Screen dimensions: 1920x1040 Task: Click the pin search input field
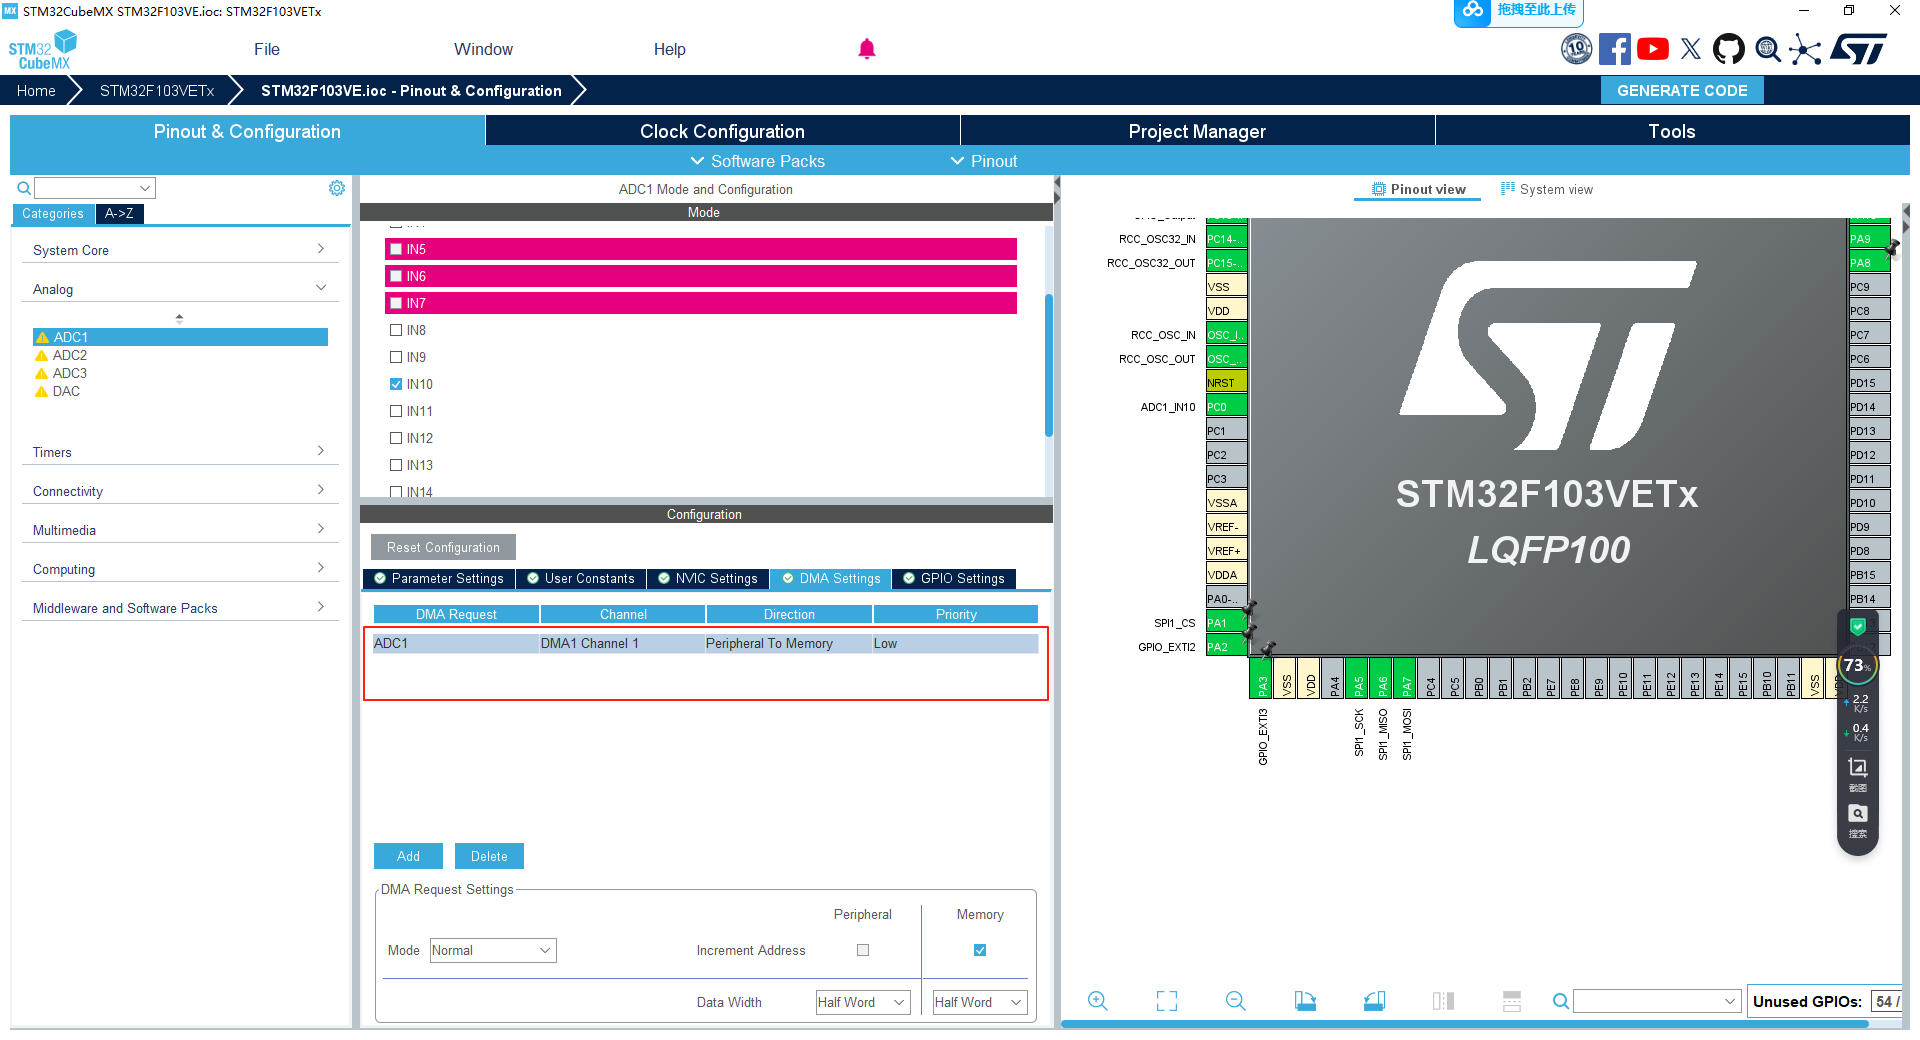click(1658, 1001)
